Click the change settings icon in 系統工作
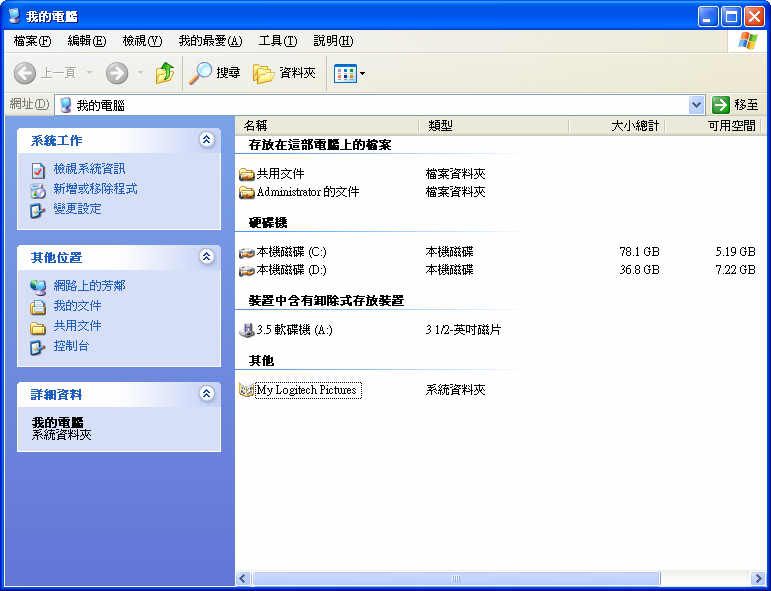771x591 pixels. click(38, 210)
